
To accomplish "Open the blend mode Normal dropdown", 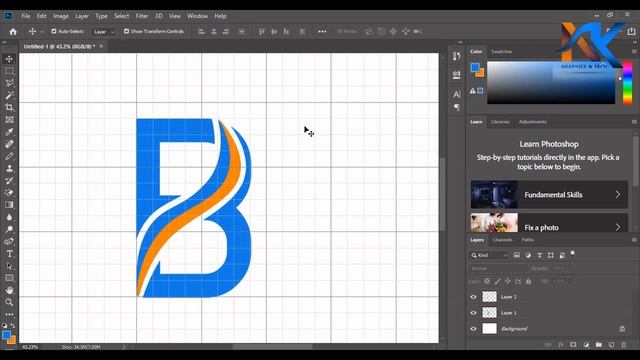I will click(498, 269).
